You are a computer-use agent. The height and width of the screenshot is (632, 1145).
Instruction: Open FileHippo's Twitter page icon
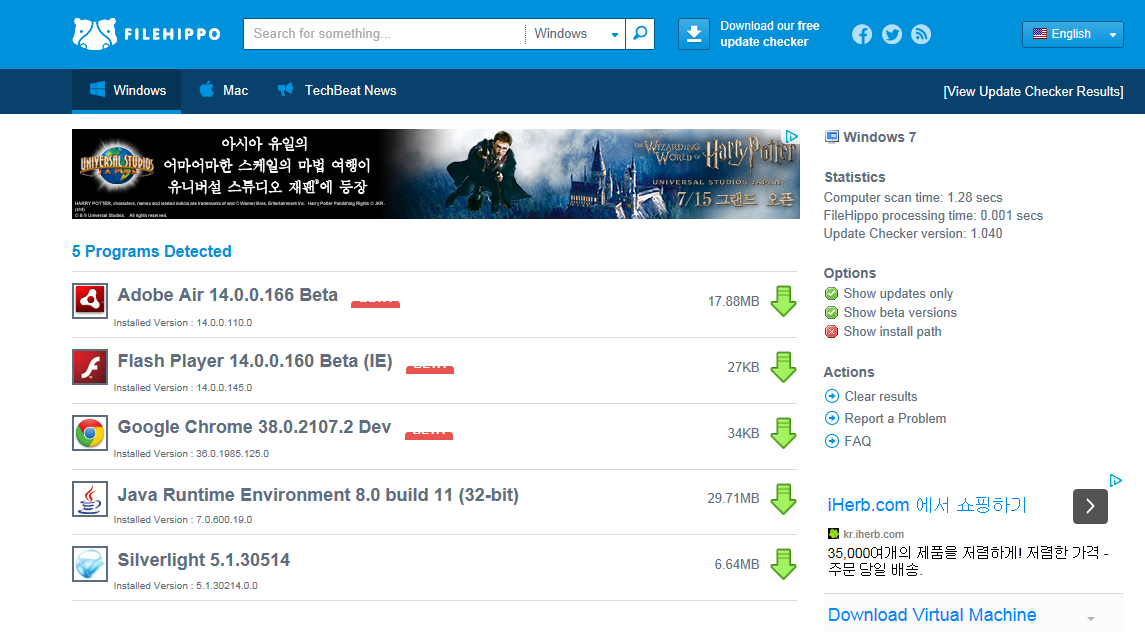pos(892,34)
